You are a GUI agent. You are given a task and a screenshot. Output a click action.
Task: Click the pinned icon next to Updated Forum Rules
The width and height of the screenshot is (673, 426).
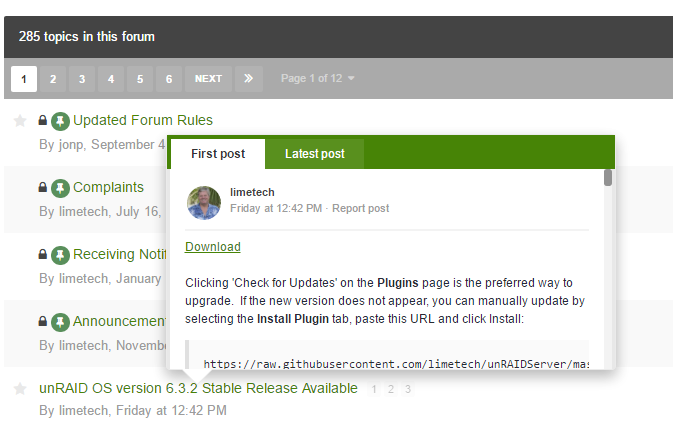pos(60,121)
